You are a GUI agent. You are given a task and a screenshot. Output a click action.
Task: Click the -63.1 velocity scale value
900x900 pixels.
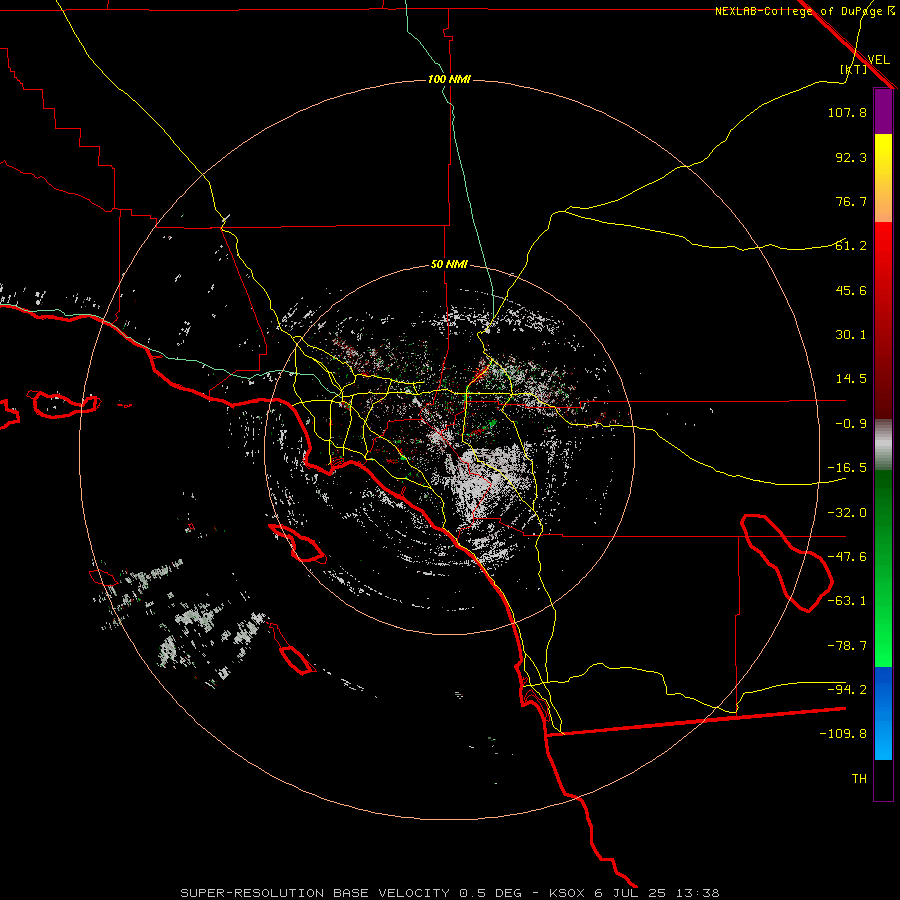847,601
